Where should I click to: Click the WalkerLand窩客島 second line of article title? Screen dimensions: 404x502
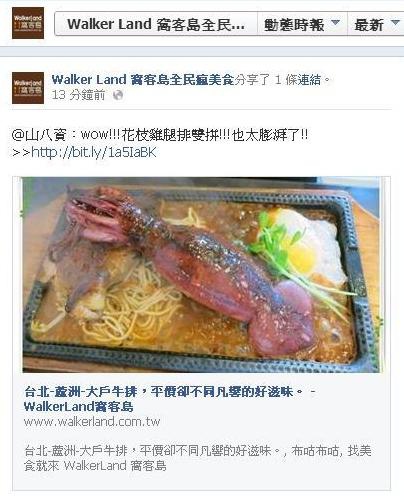tap(79, 406)
